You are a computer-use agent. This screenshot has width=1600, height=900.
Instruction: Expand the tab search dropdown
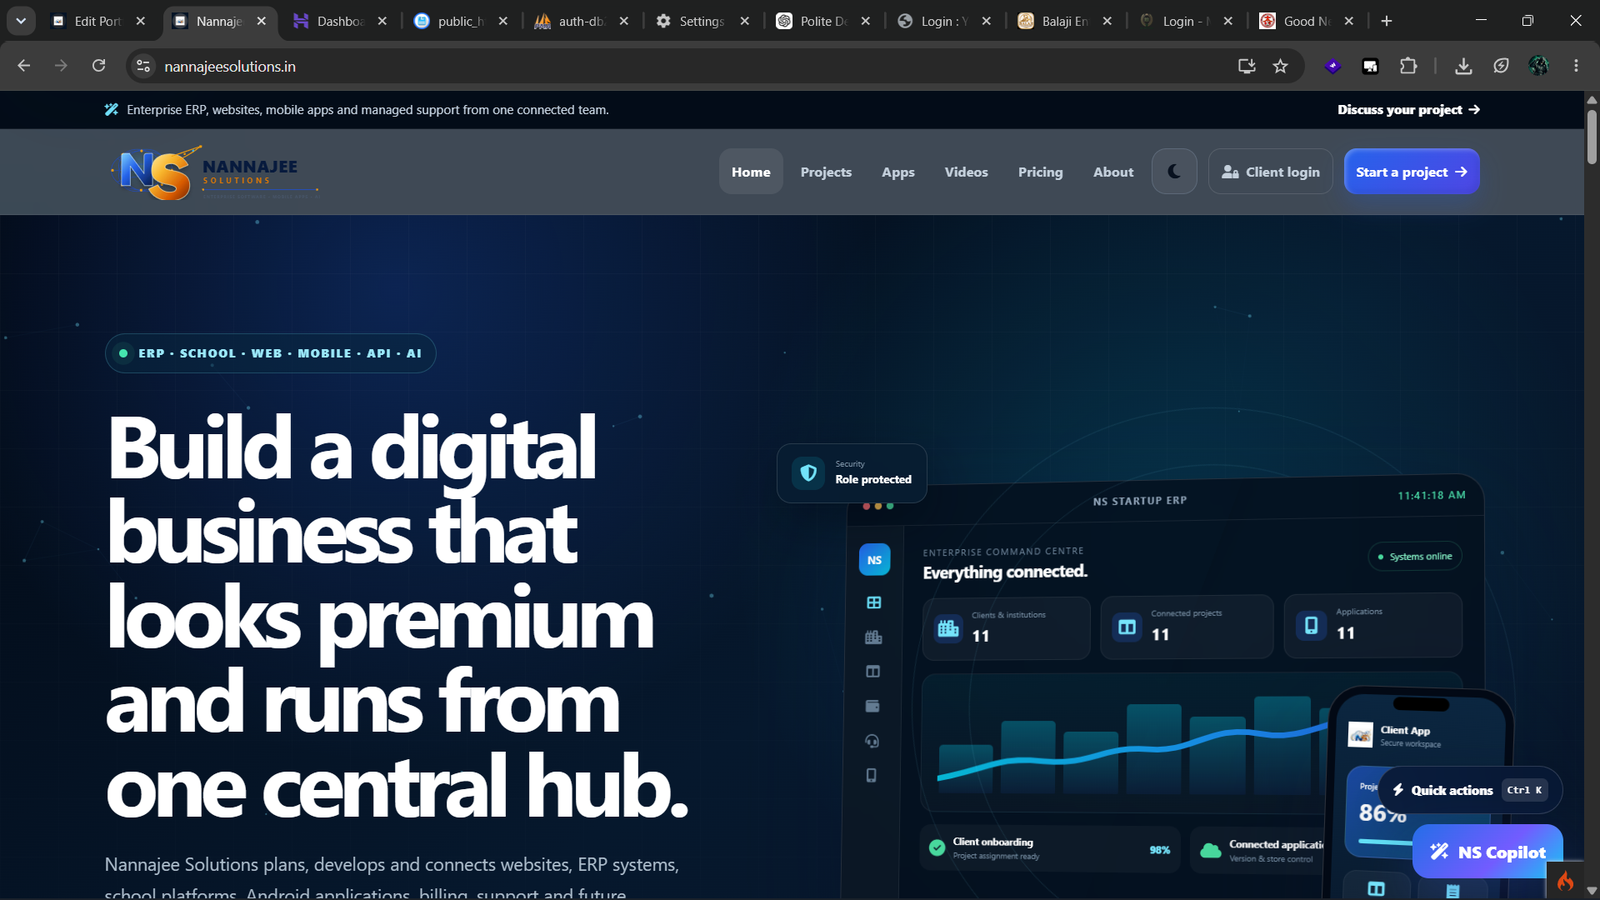(20, 21)
